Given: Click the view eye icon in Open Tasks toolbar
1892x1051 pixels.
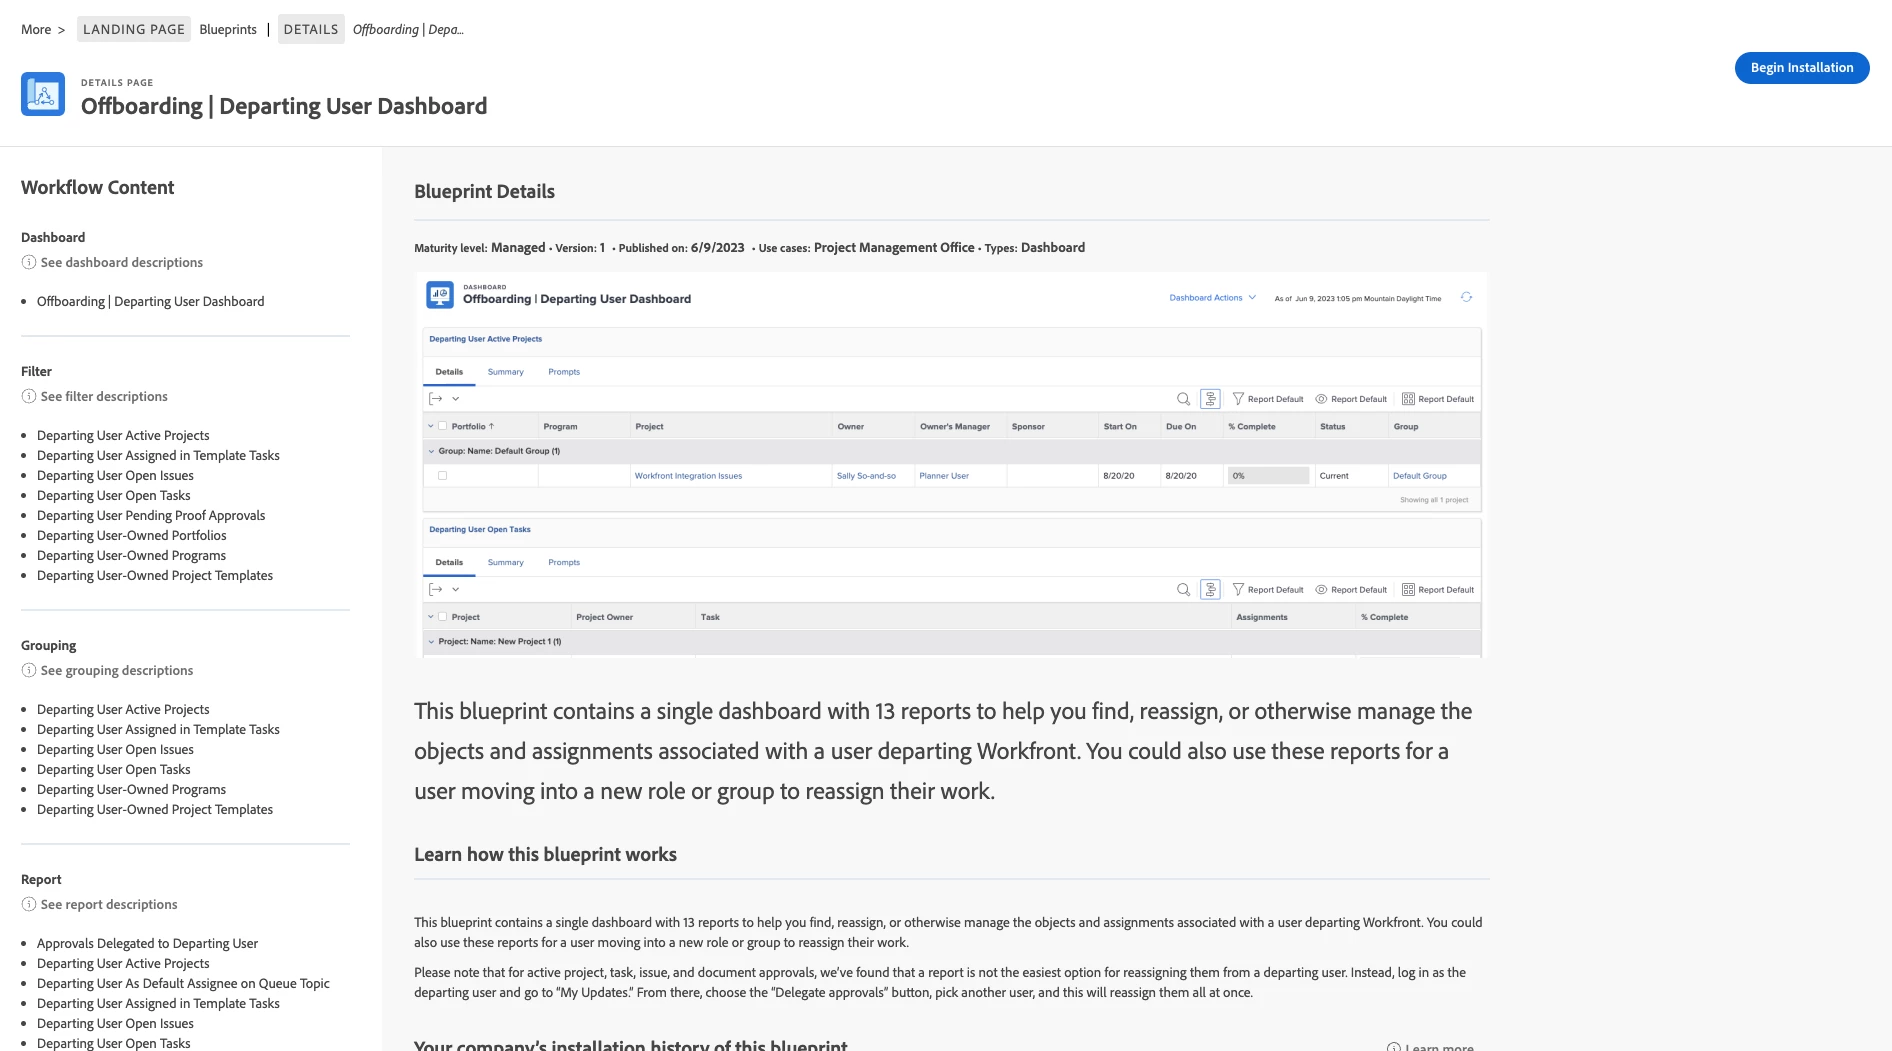Looking at the screenshot, I should click(1321, 590).
